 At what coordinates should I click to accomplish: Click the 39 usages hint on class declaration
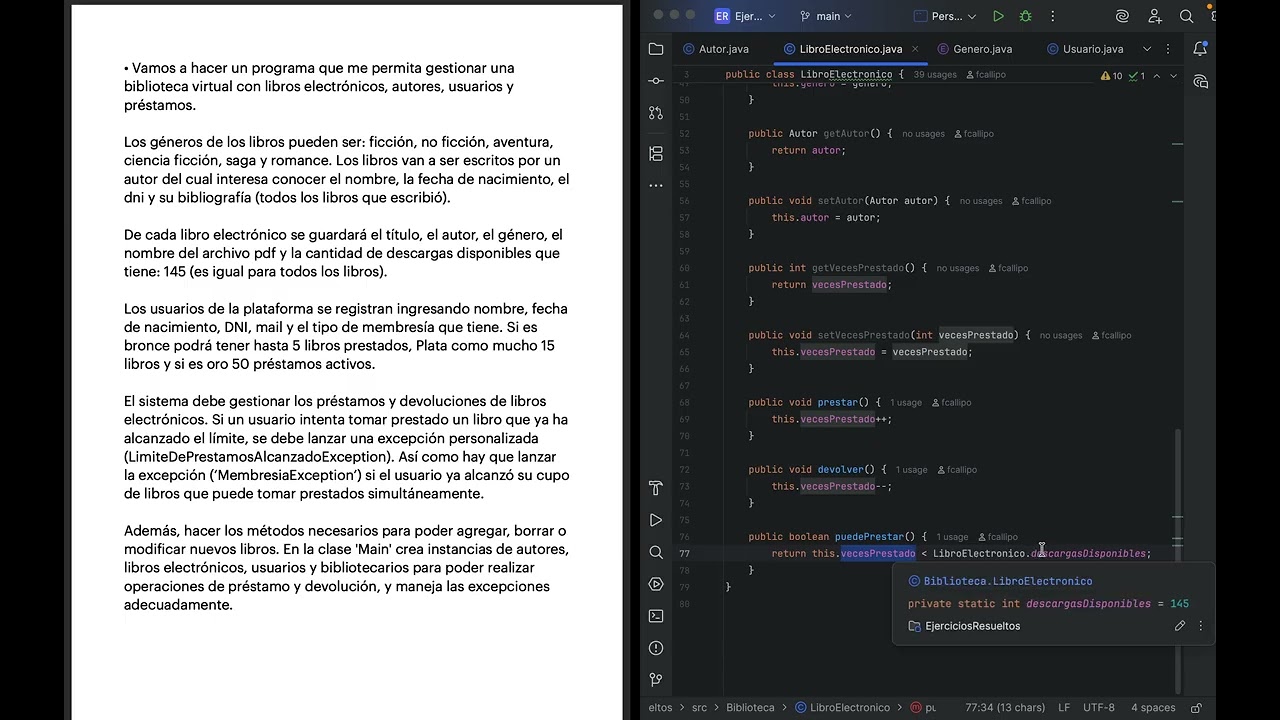tap(935, 75)
